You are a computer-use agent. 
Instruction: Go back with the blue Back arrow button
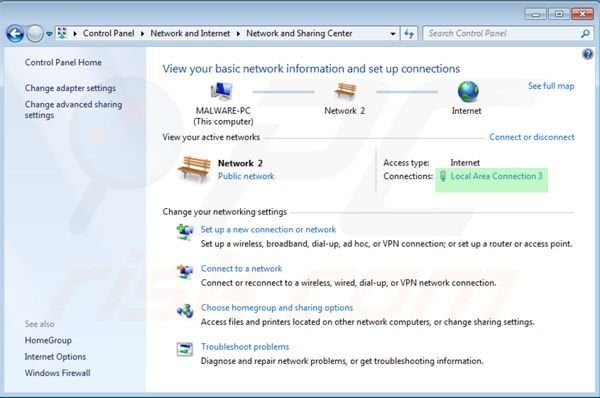pyautogui.click(x=15, y=34)
